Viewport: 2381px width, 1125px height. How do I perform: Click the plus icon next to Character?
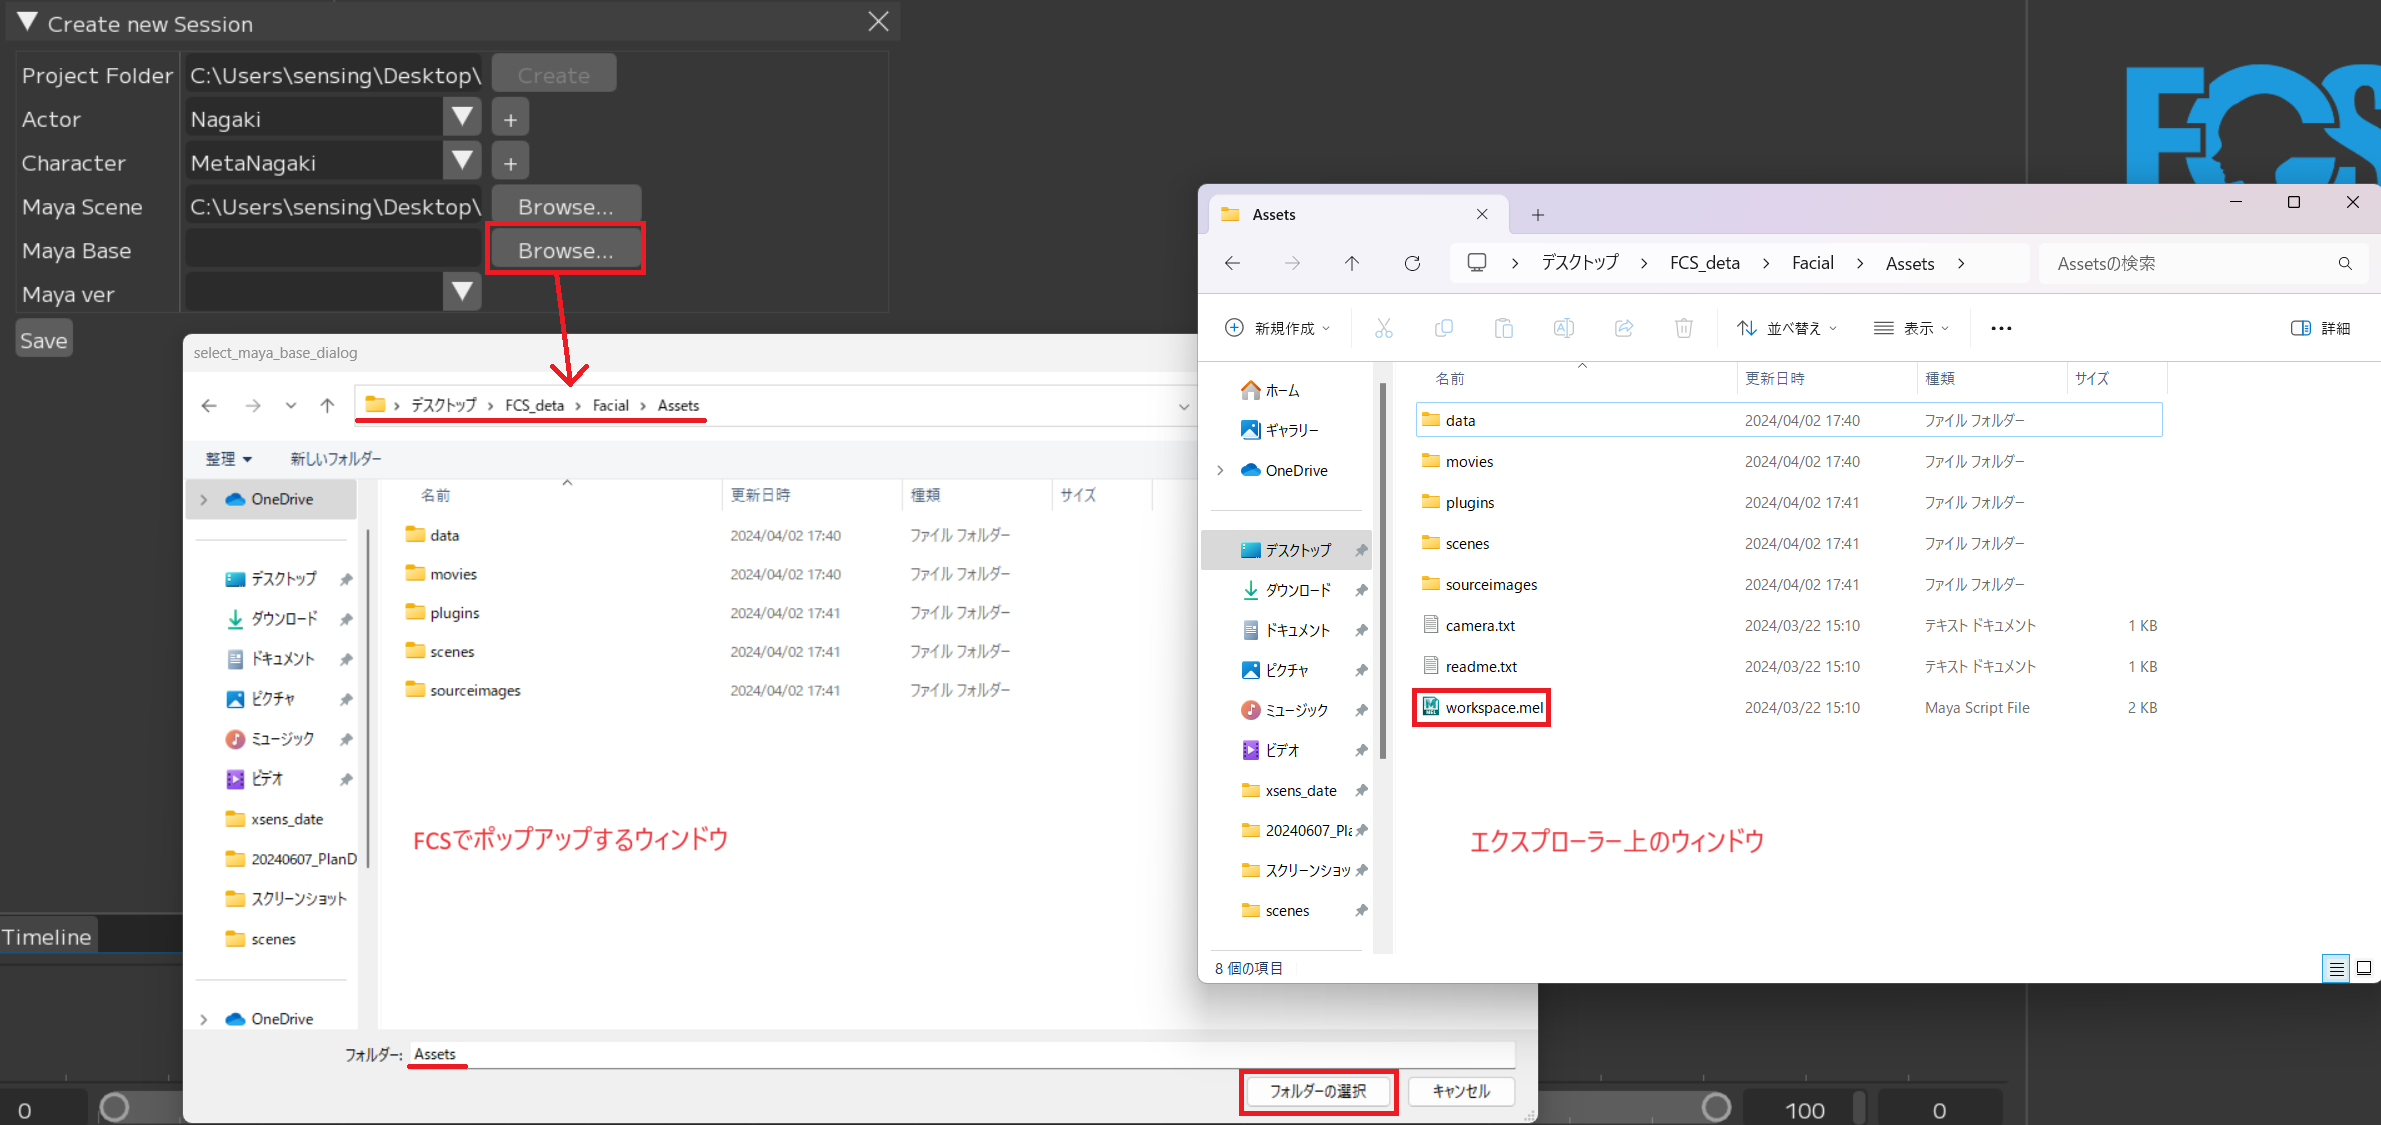tap(510, 163)
